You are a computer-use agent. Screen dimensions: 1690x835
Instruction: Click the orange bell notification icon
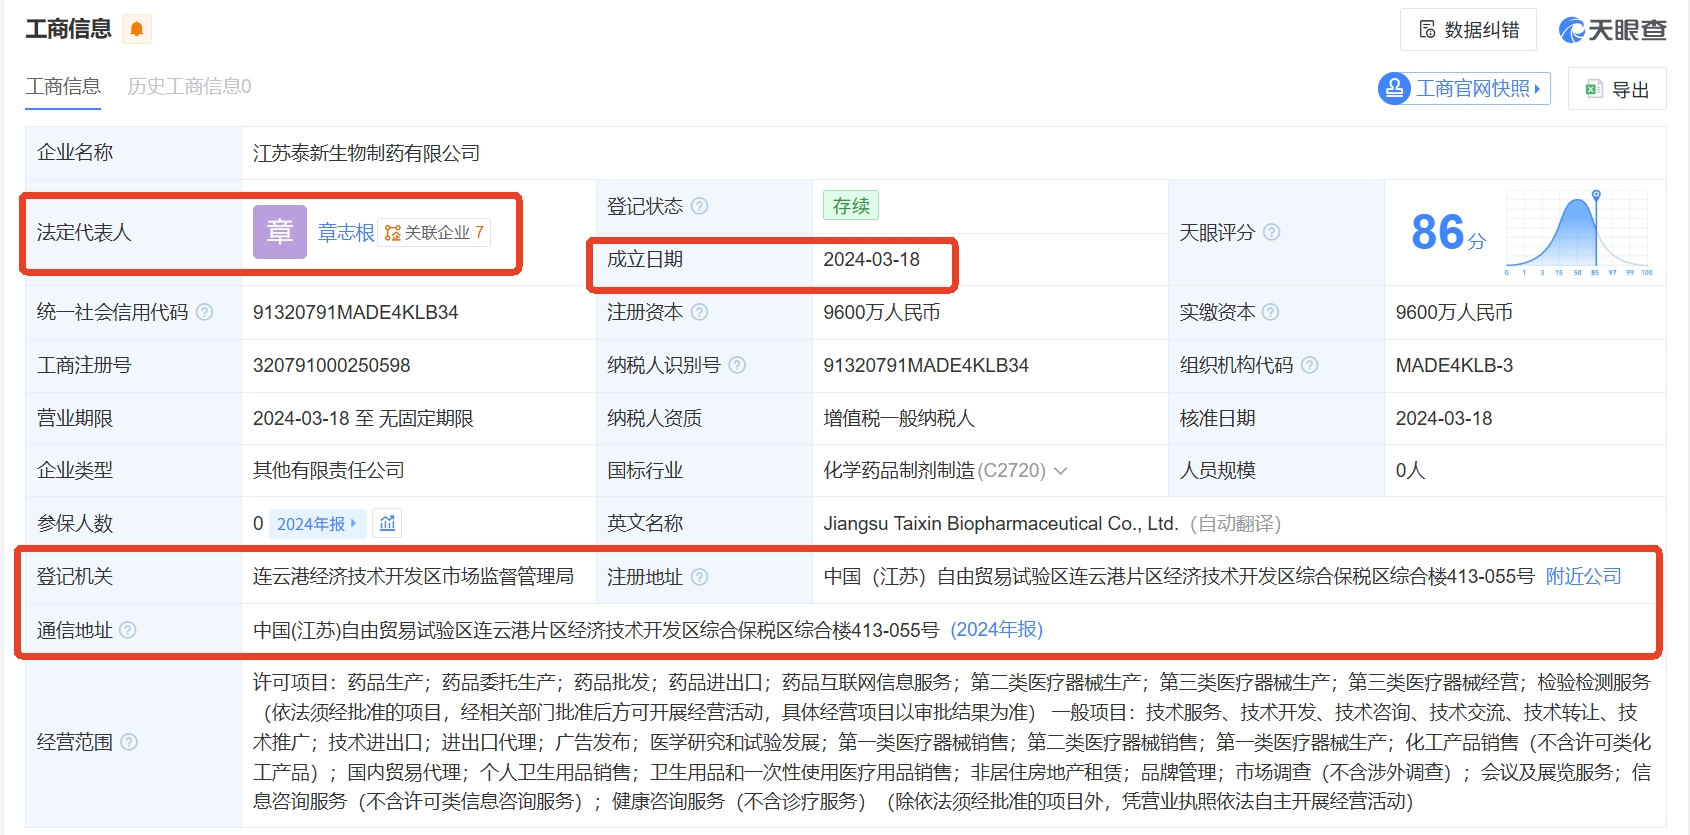[137, 29]
